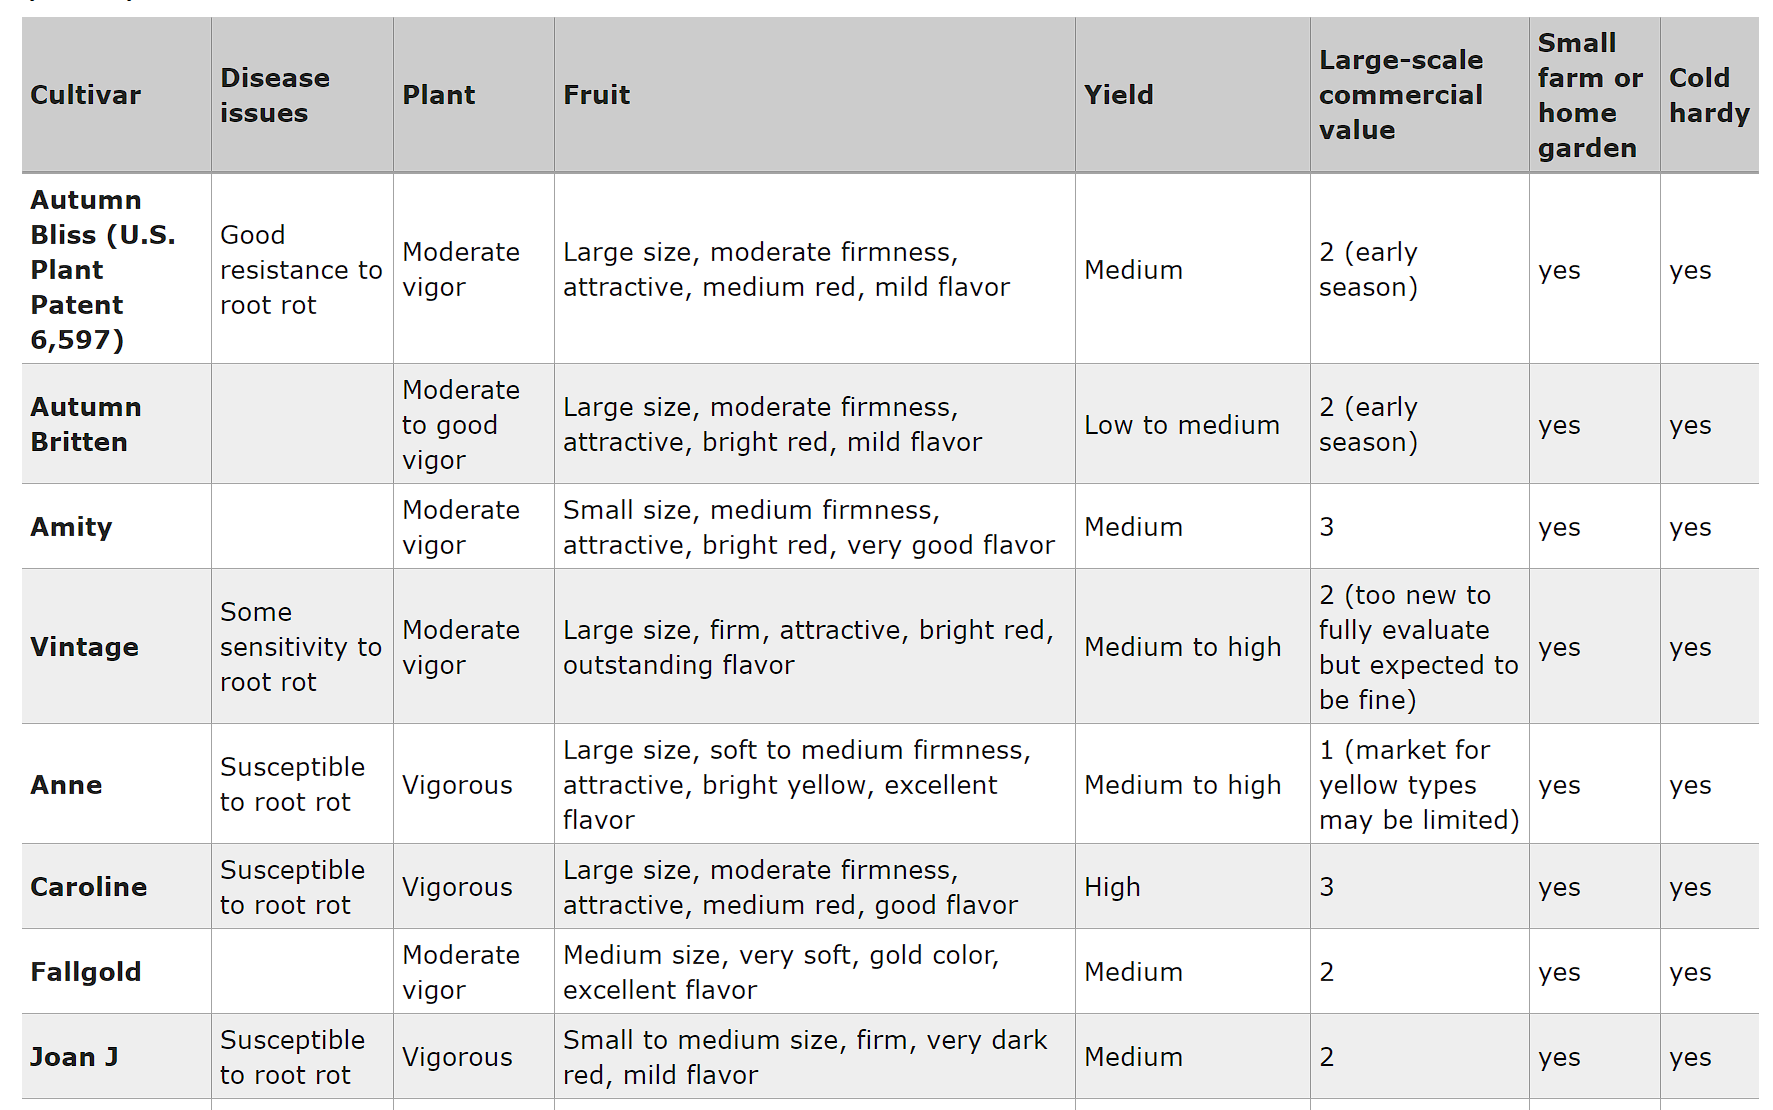Select the Fruit column header

(596, 95)
